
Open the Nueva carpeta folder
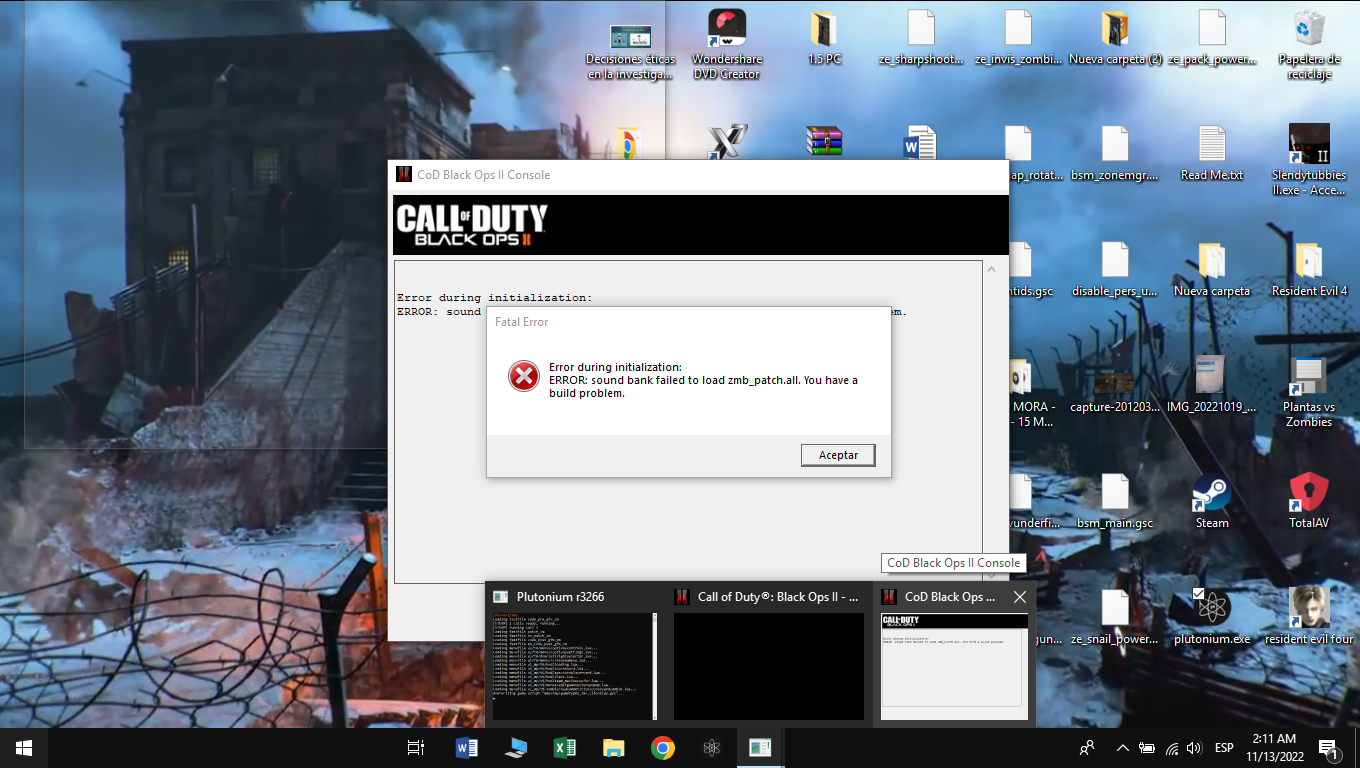coord(1212,269)
